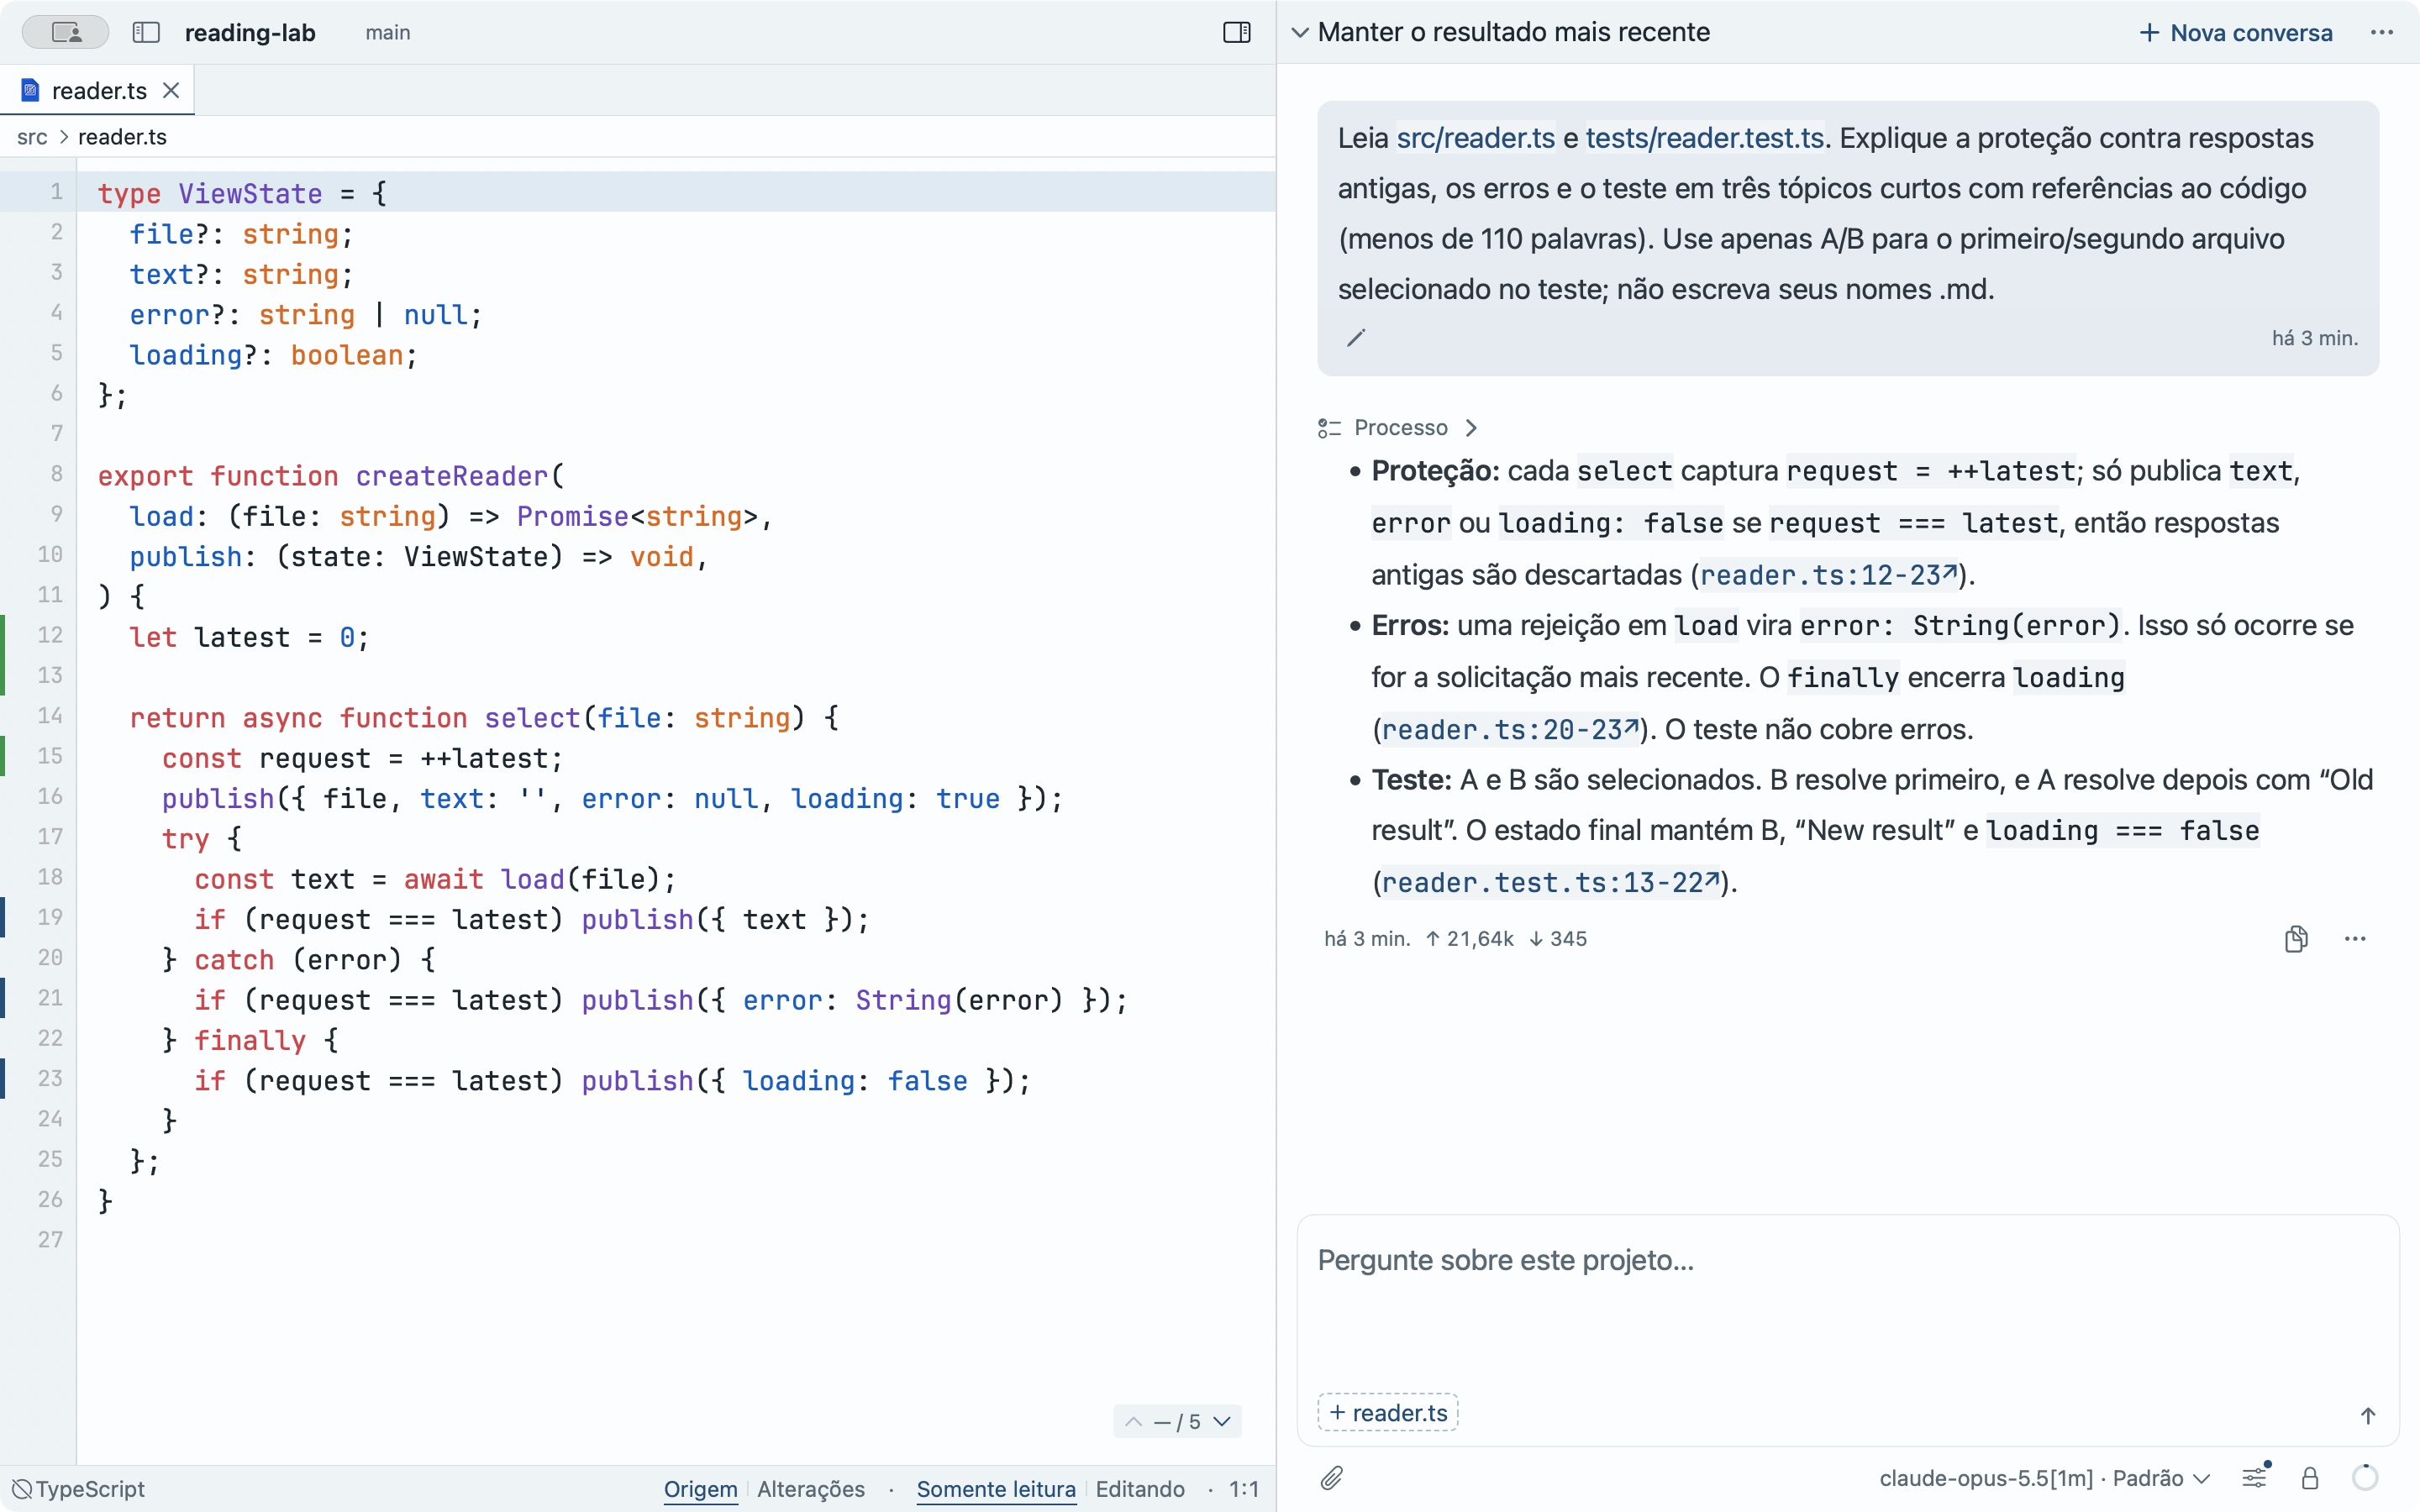Copy the assistant response
The width and height of the screenshot is (2420, 1512).
2296,938
